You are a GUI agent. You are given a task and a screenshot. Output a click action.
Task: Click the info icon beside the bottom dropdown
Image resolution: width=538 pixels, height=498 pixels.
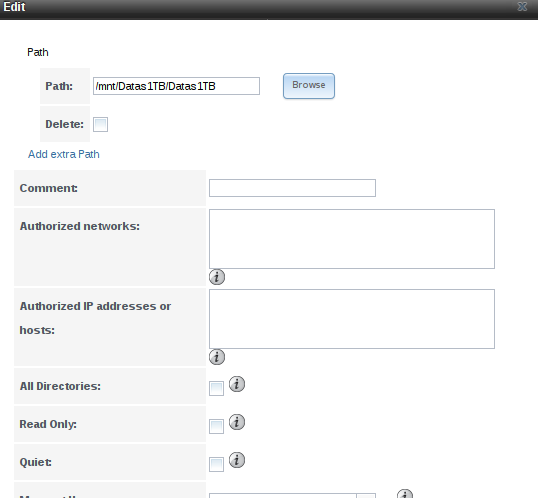[x=405, y=494]
